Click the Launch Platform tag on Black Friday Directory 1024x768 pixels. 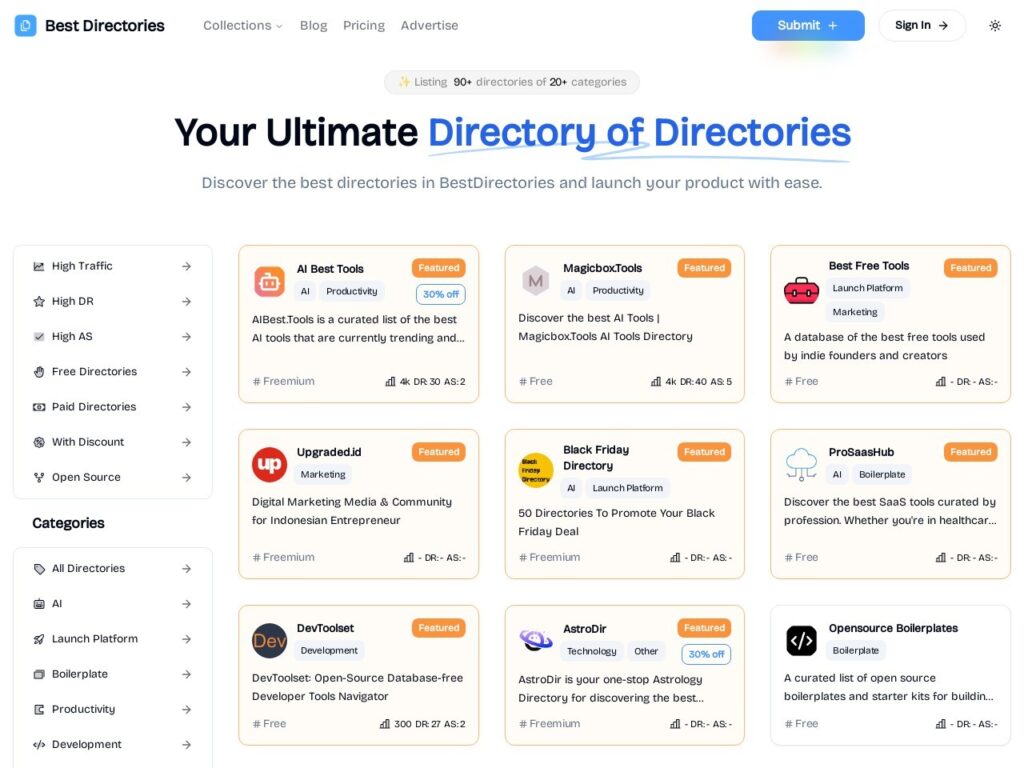click(x=627, y=488)
